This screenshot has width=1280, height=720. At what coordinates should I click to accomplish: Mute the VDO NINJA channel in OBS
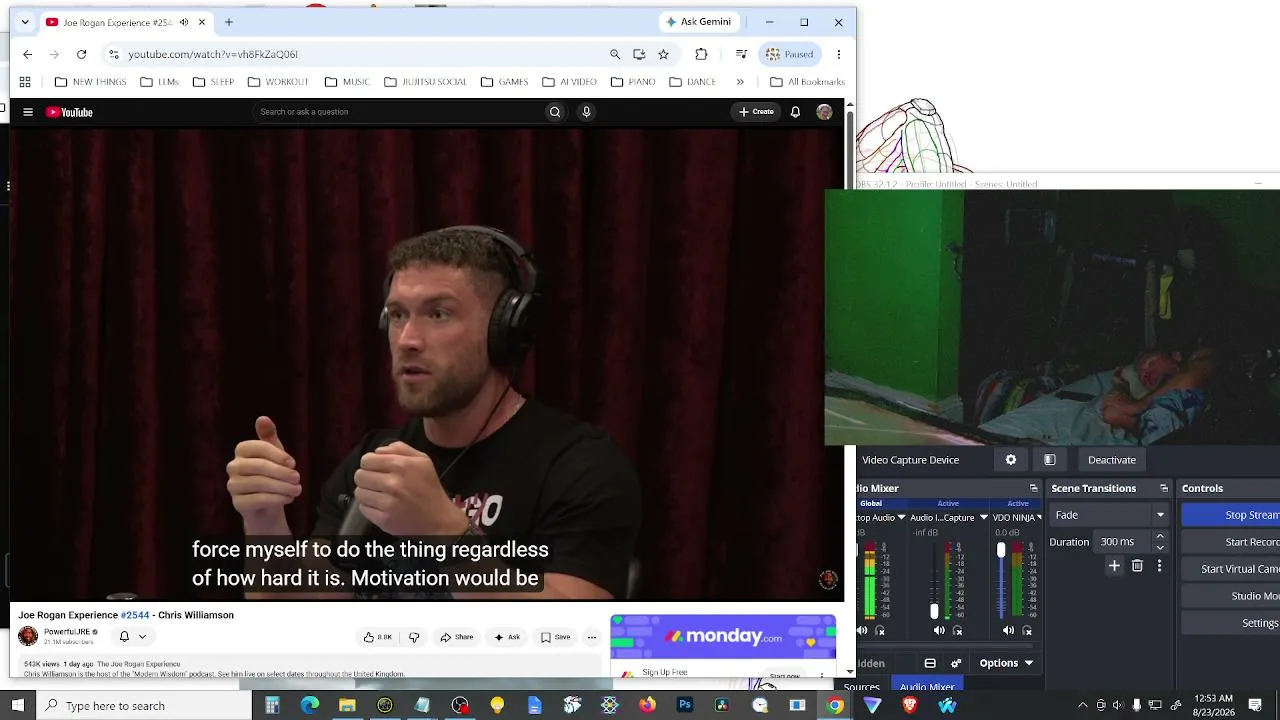1008,631
